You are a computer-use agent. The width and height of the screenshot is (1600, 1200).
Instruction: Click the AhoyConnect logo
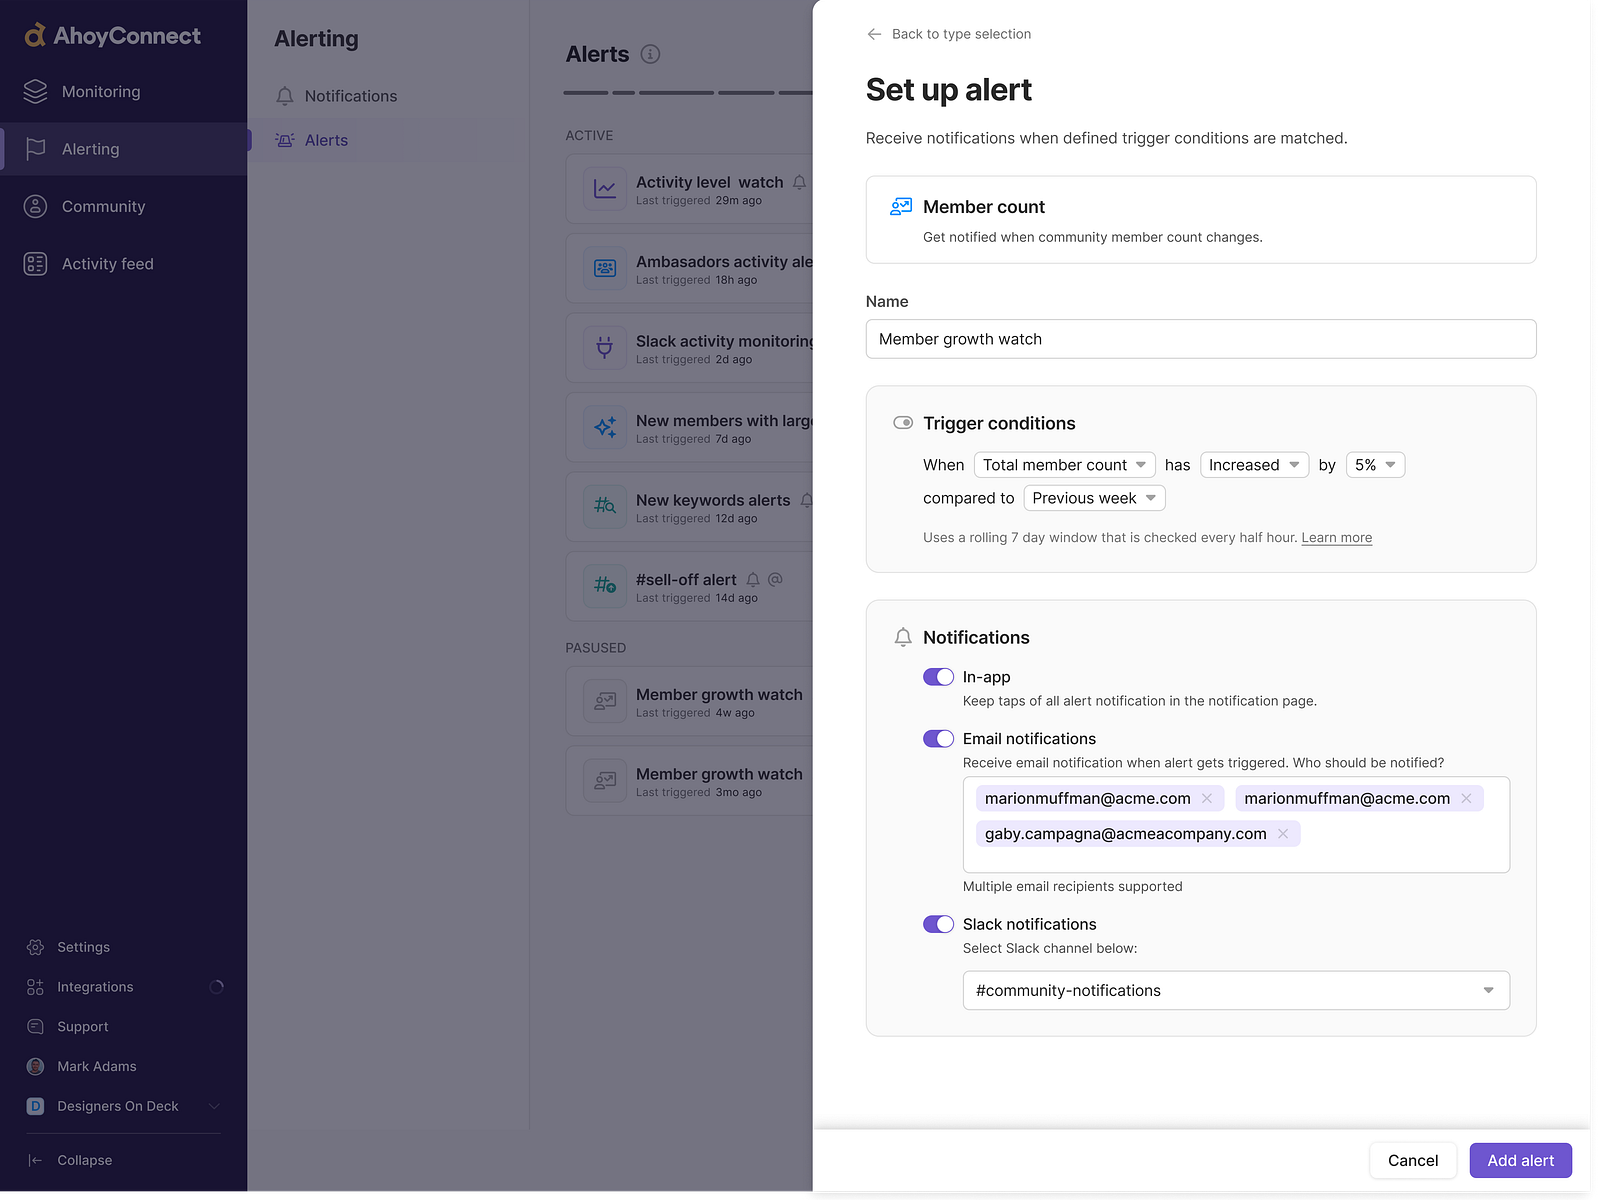click(x=110, y=35)
